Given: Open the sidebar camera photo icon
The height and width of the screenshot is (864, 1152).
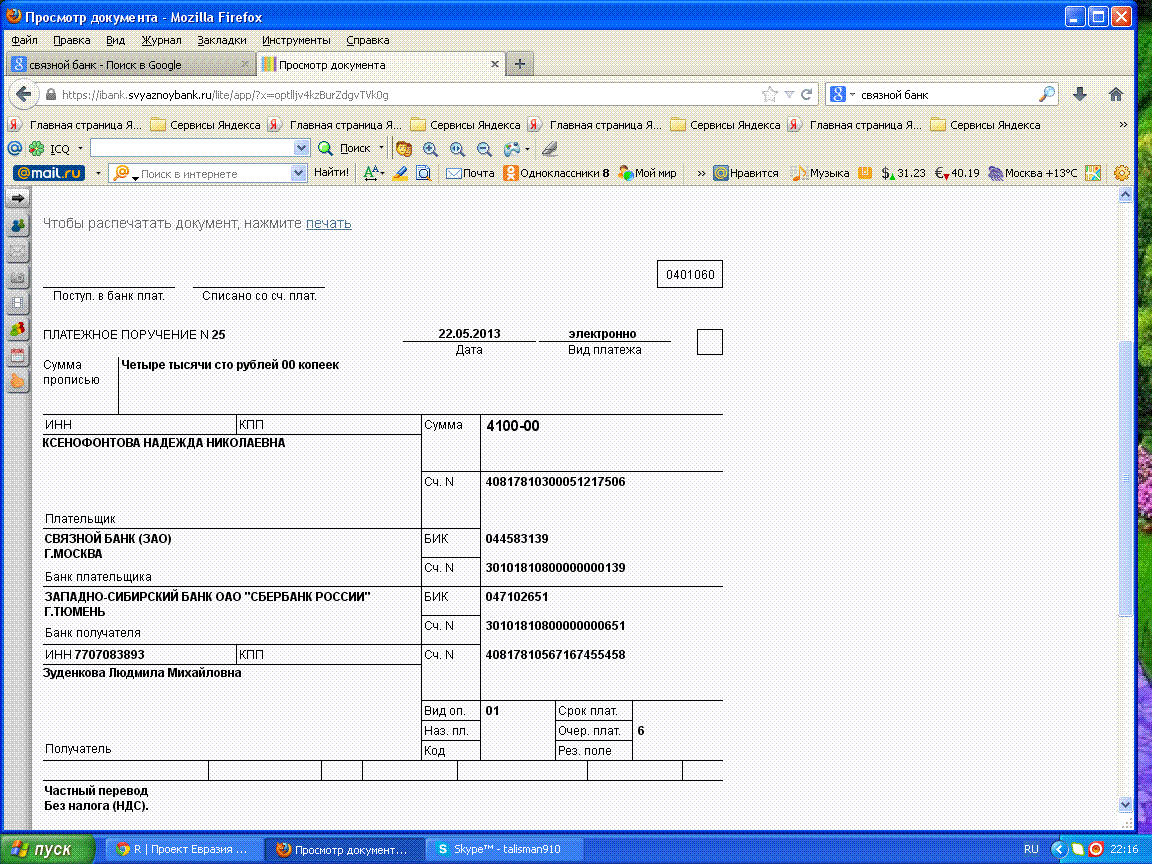Looking at the screenshot, I should point(18,278).
